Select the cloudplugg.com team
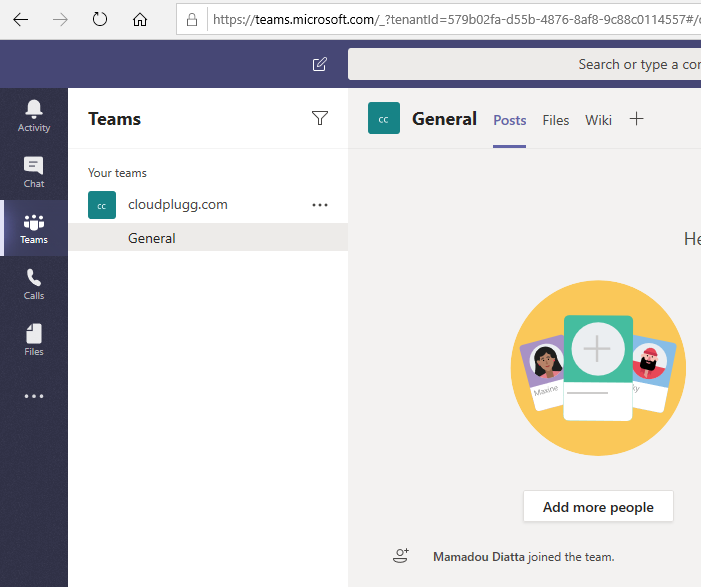This screenshot has width=701, height=587. pyautogui.click(x=177, y=205)
